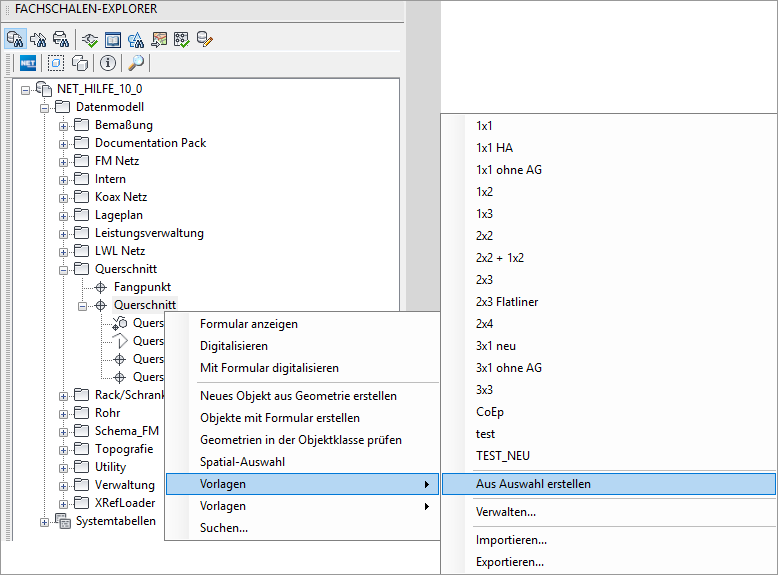Collapse the Datenmodell tree node

[45, 107]
